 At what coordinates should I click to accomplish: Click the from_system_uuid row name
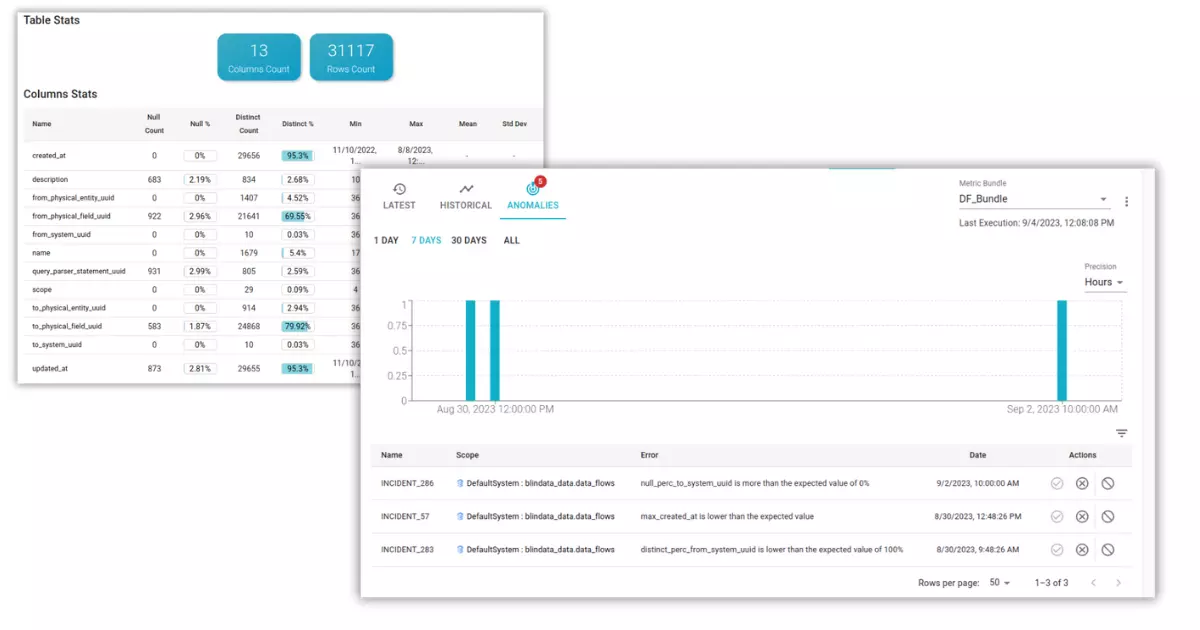(61, 234)
